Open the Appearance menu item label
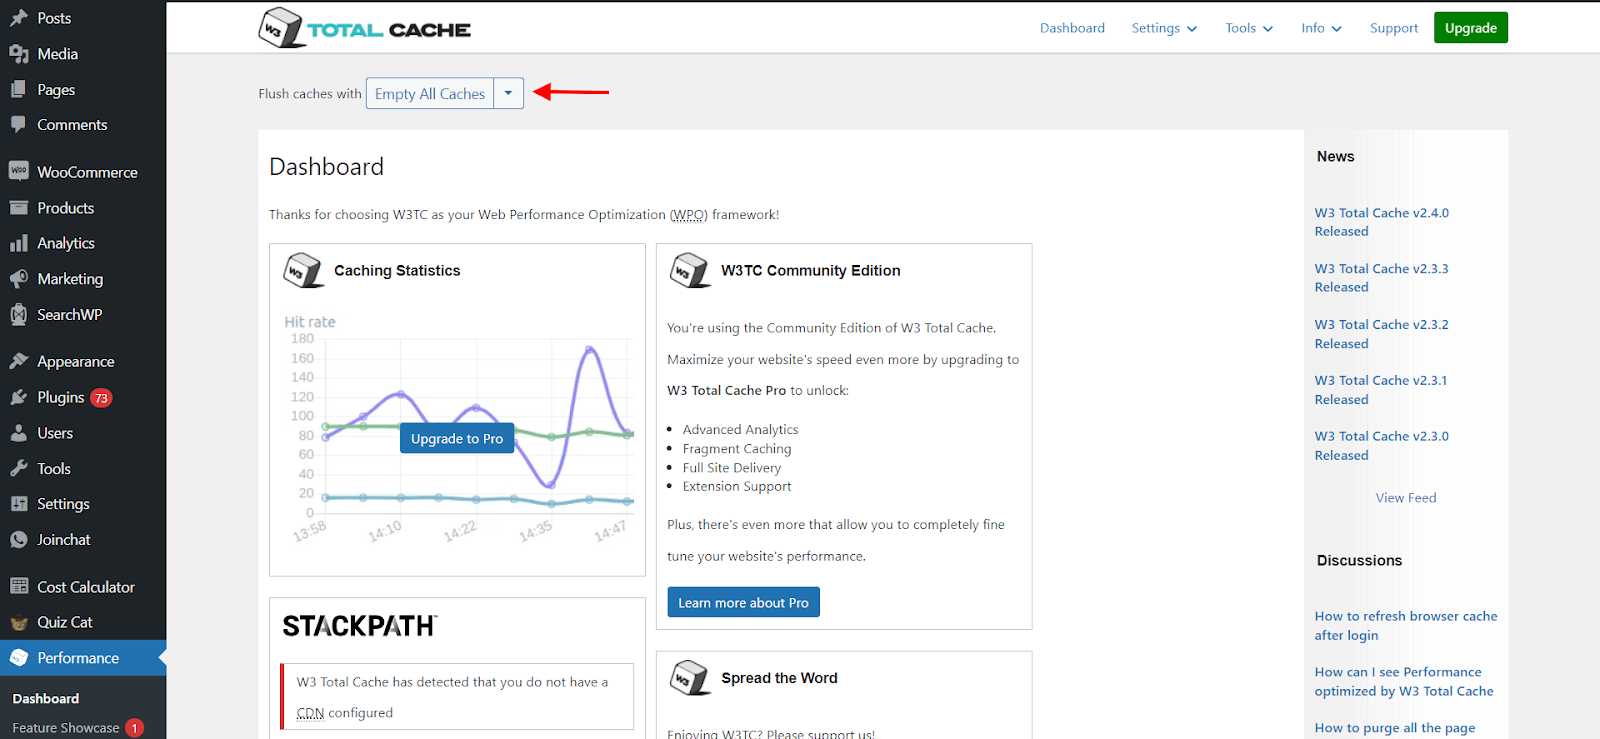This screenshot has height=739, width=1600. click(76, 361)
